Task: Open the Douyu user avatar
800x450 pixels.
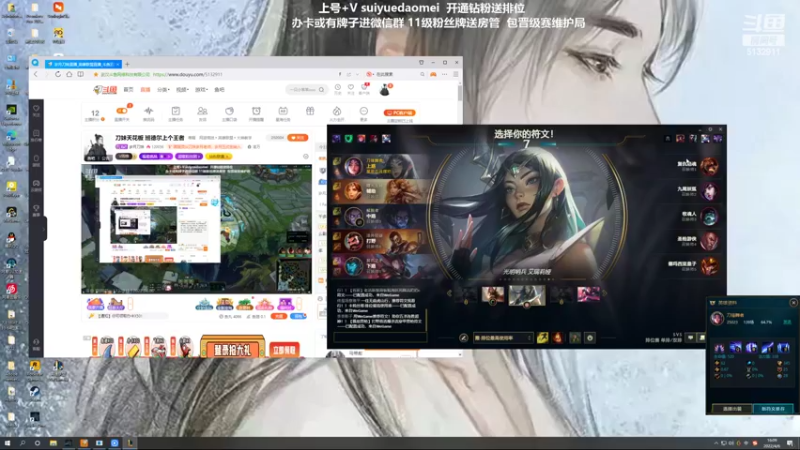Action: coord(385,90)
